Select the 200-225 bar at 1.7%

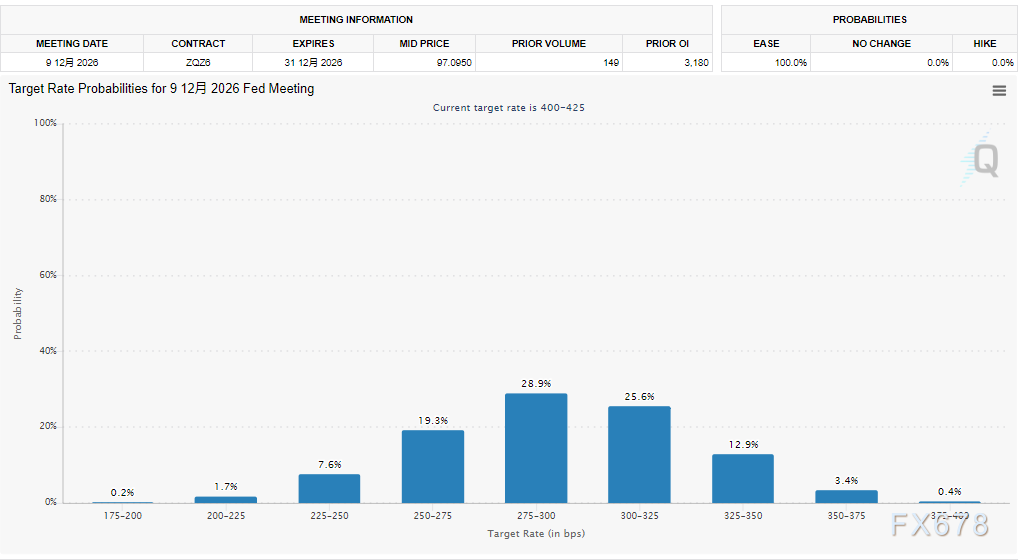point(225,499)
